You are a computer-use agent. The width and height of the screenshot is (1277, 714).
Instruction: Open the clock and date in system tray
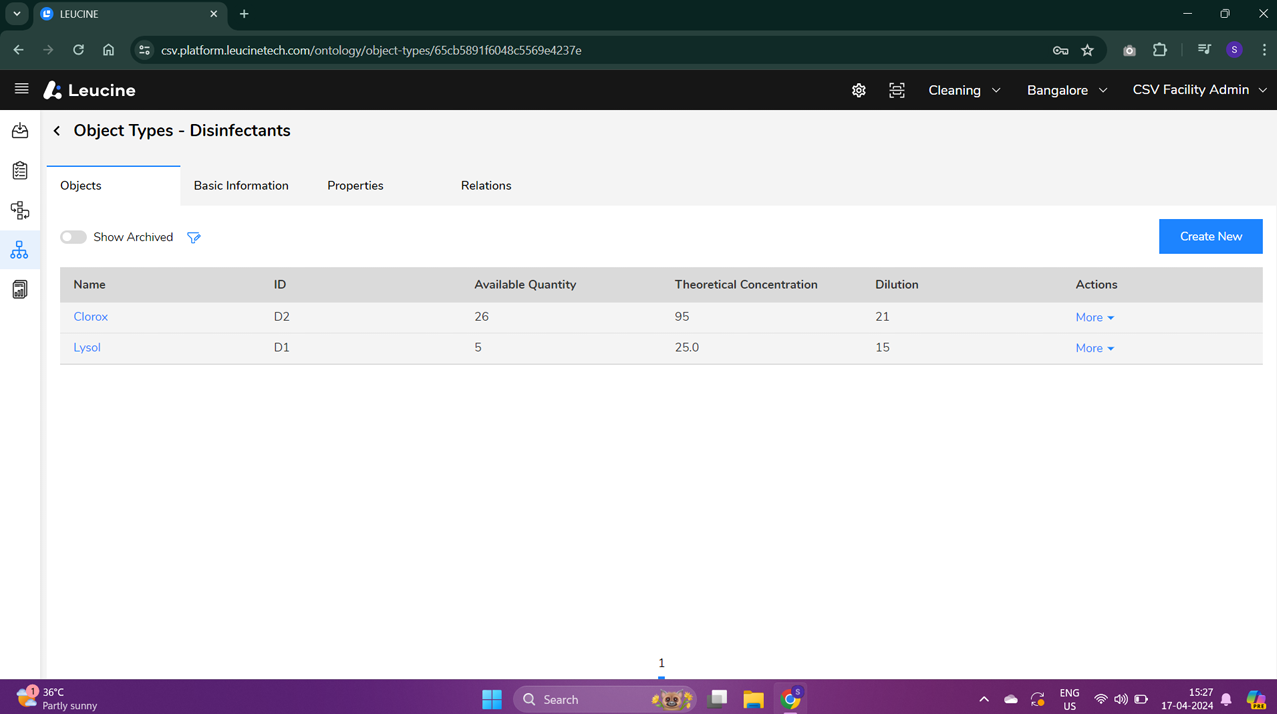[x=1187, y=699]
